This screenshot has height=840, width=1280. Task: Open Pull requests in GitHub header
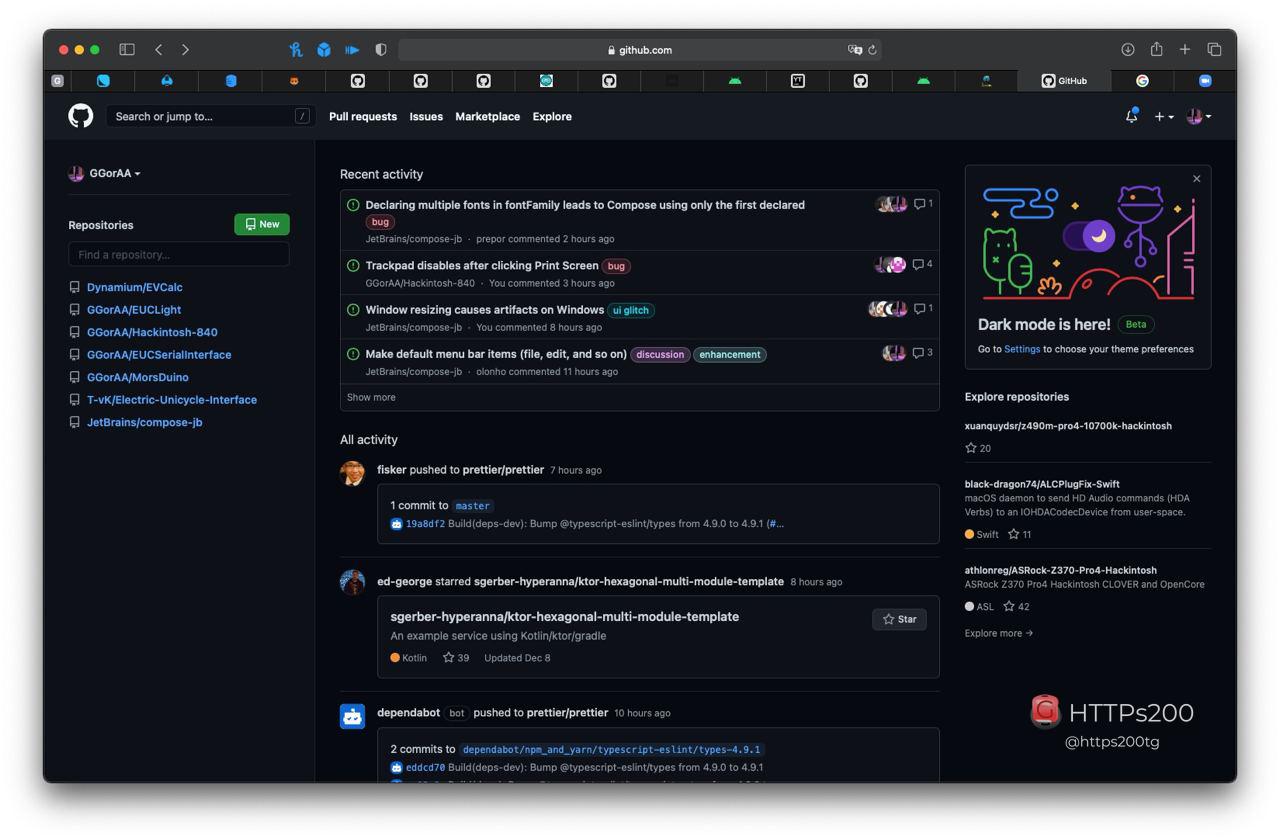point(363,116)
